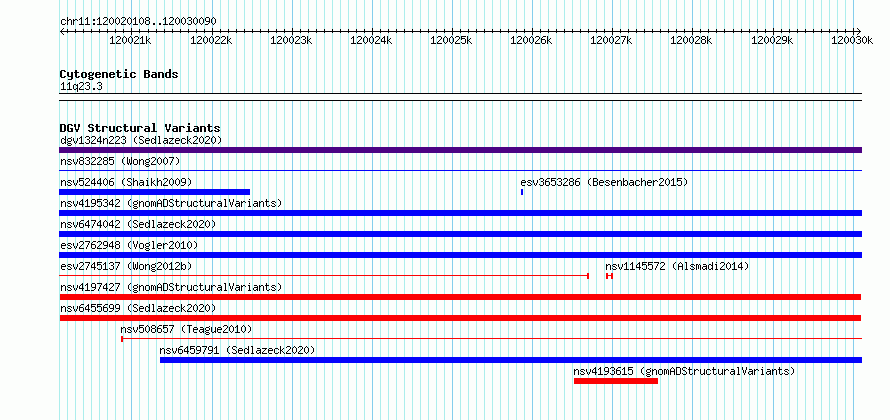Select the blue nsv524406 variant bar
The width and height of the screenshot is (890, 420).
[x=154, y=192]
